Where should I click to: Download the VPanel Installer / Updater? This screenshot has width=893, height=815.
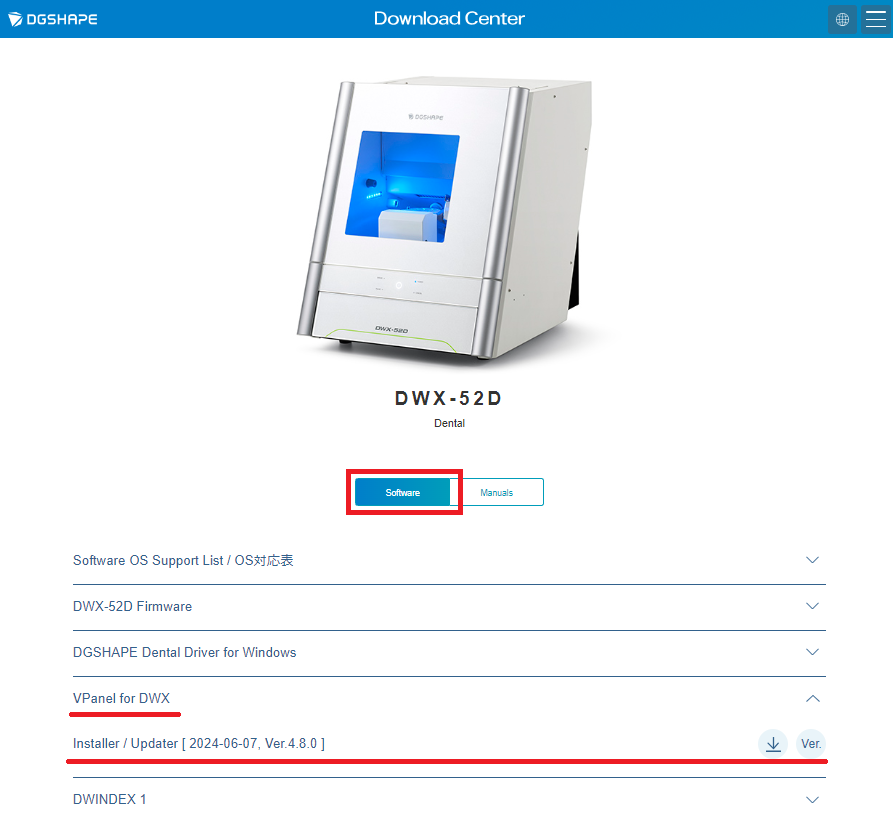[773, 744]
